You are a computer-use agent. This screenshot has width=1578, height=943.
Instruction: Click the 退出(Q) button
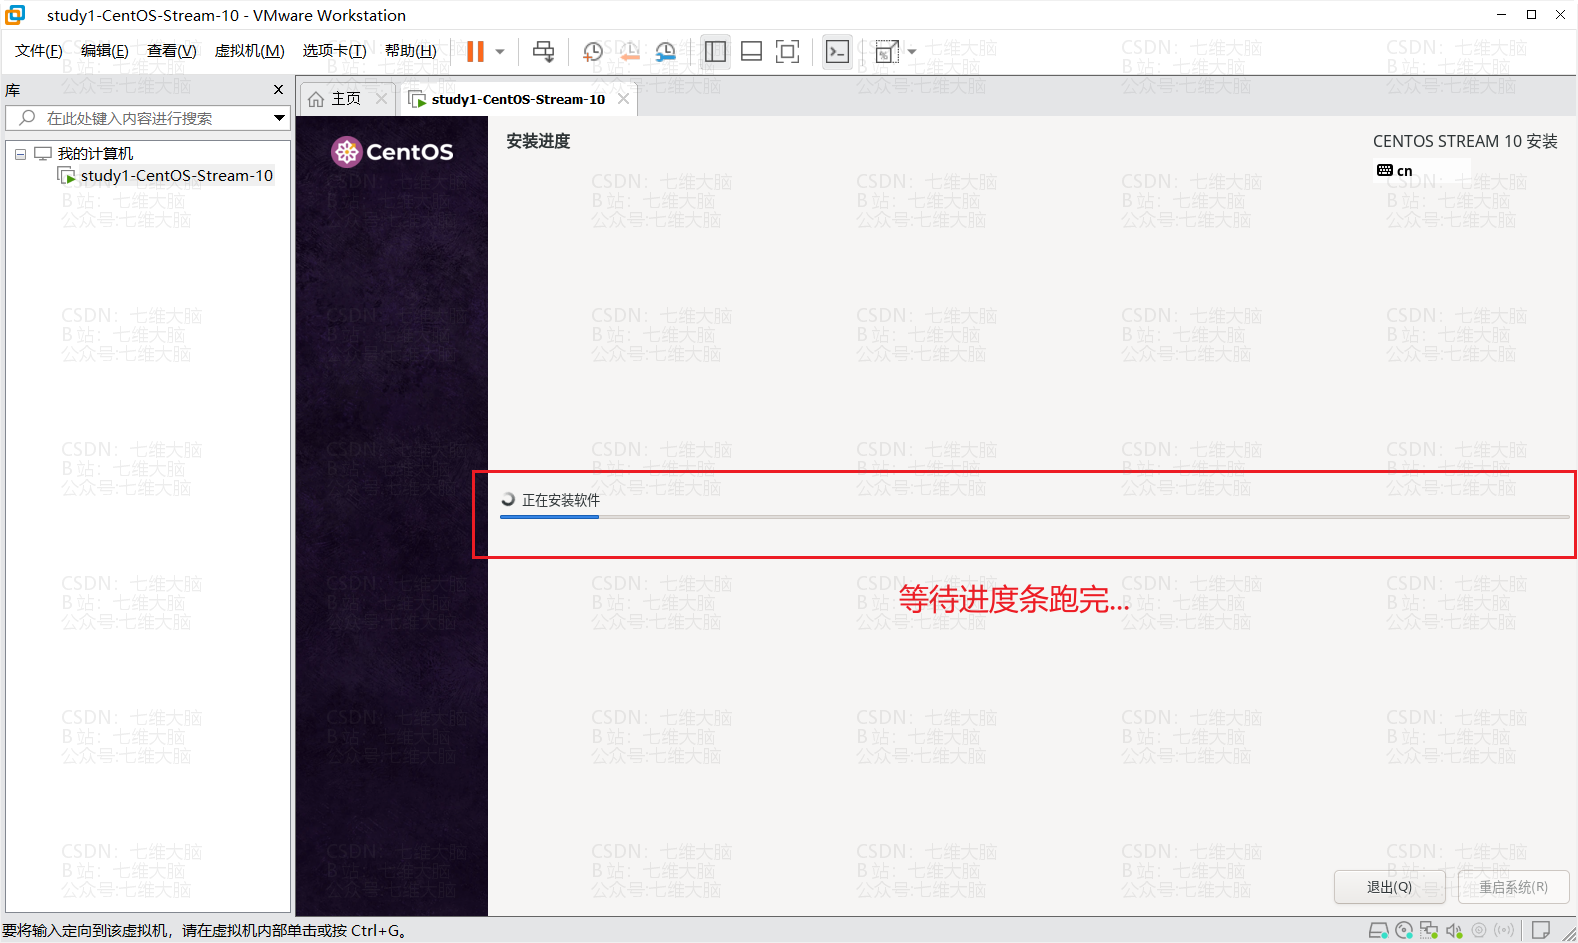tap(1389, 887)
